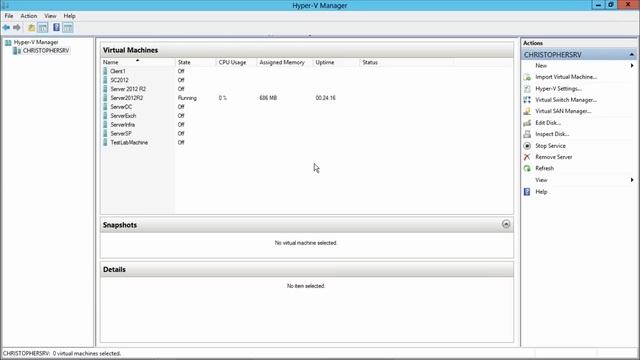
Task: Sort by the Name column header
Action: click(x=138, y=62)
